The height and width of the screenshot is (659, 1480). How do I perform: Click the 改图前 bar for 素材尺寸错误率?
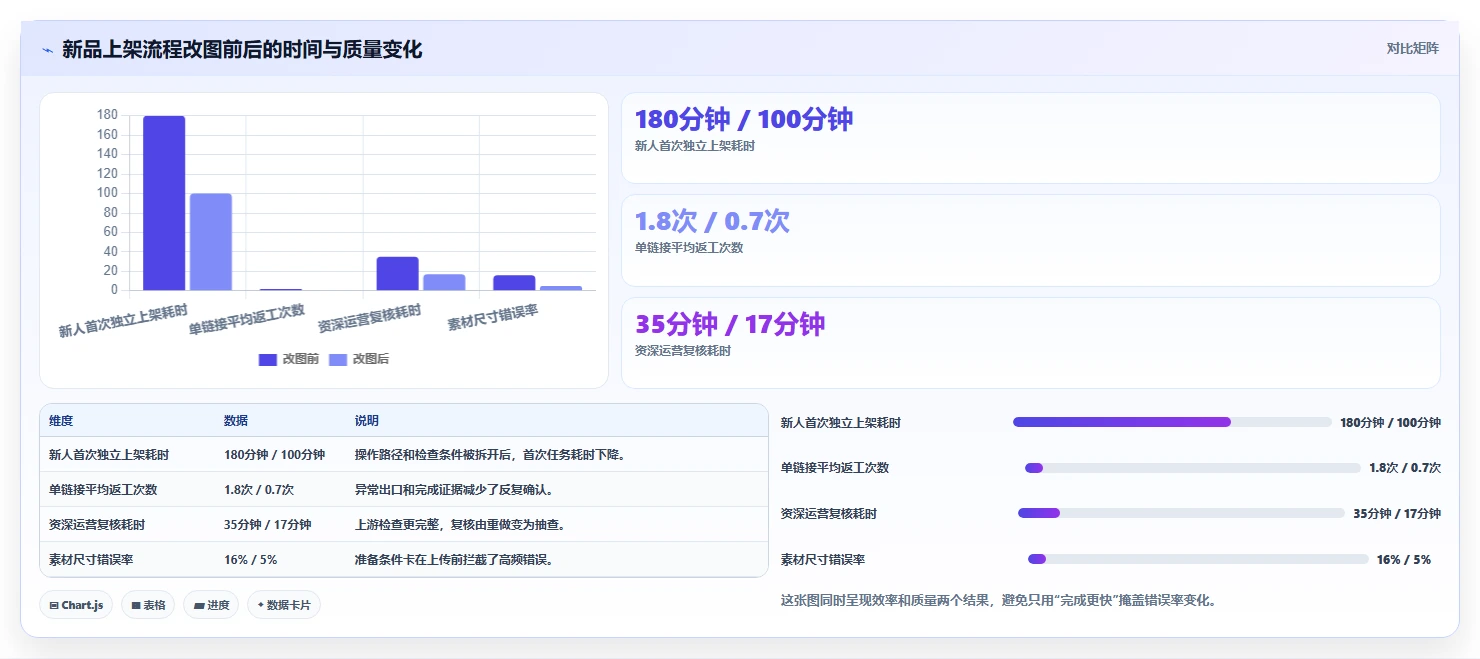point(514,283)
